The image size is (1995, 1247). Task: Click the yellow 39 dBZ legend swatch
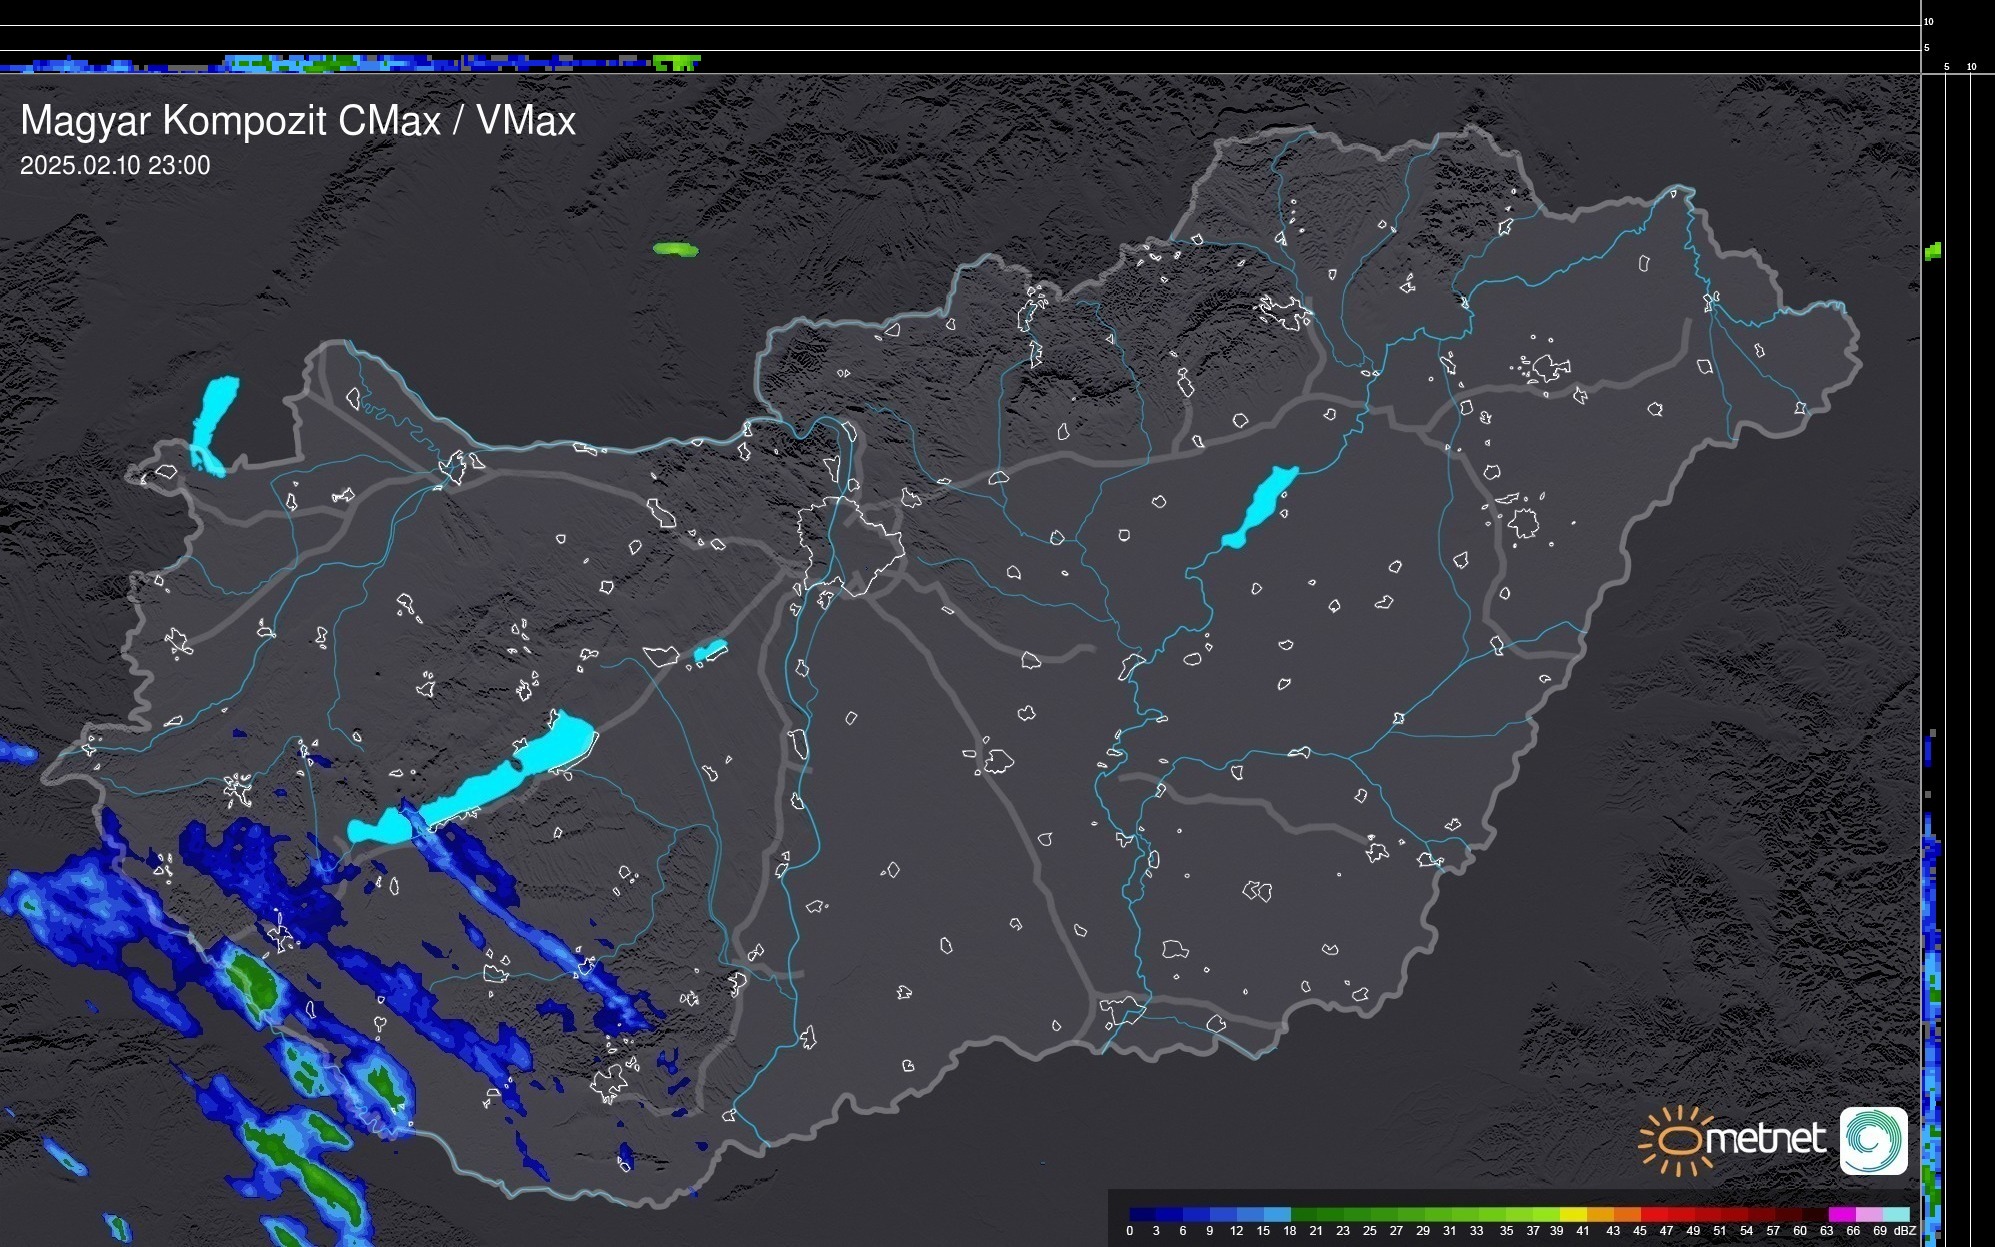pos(1573,1214)
